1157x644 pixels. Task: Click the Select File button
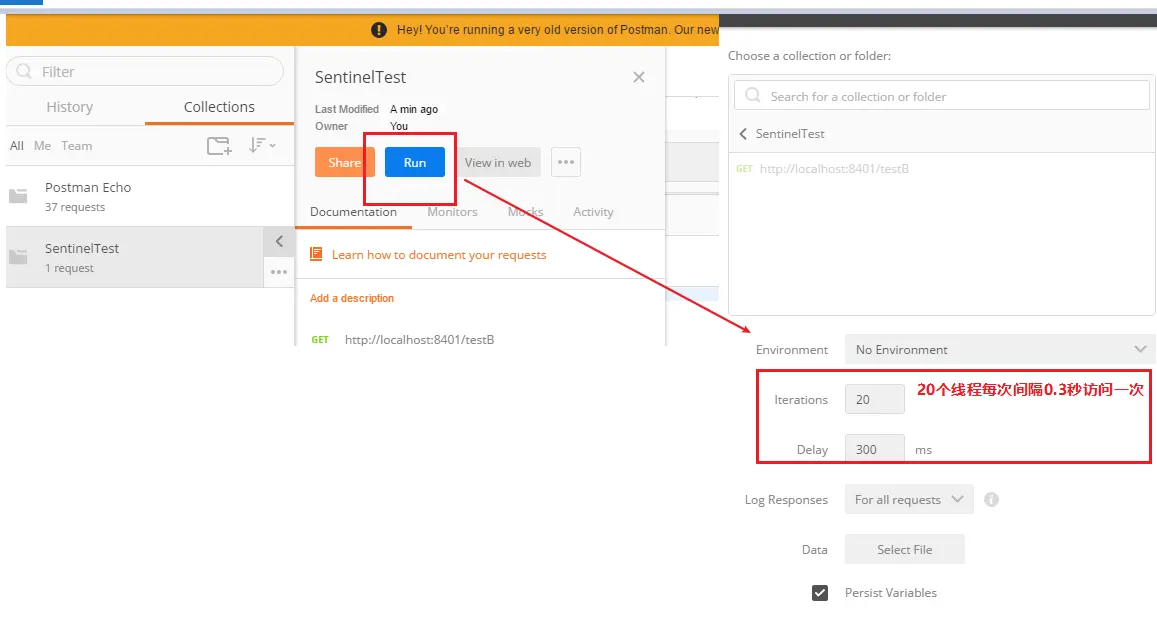[x=905, y=550]
